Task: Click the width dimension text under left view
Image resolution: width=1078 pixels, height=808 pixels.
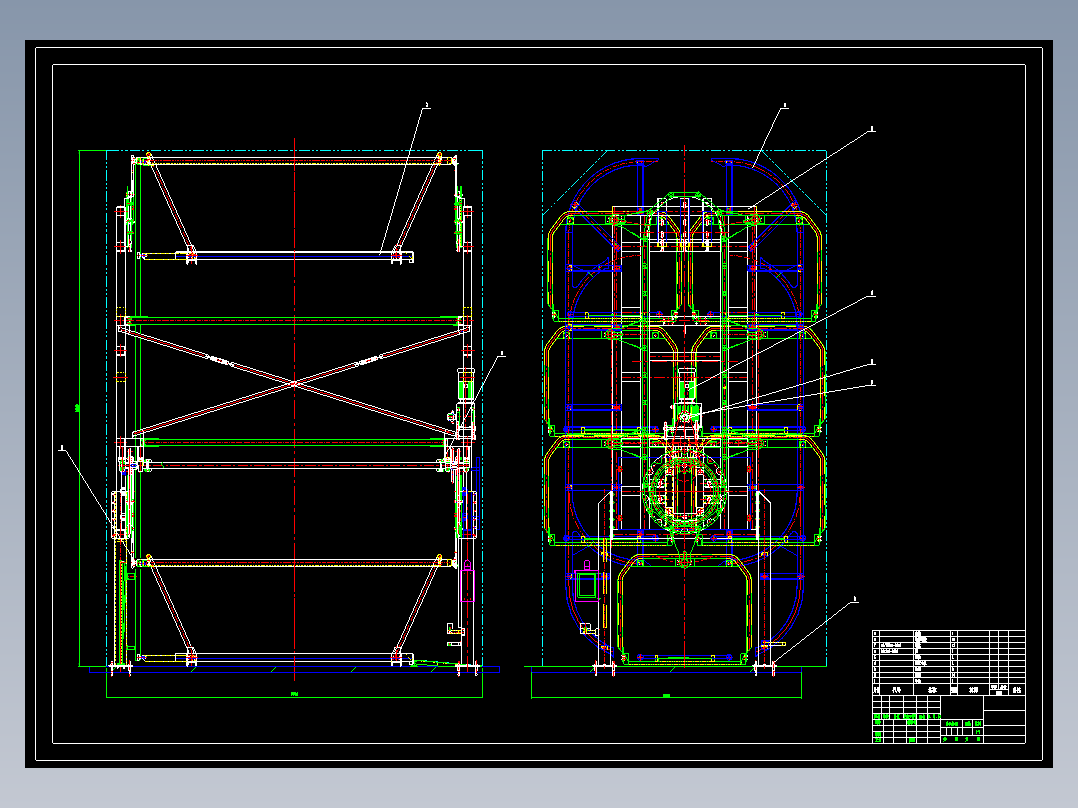Action: click(295, 694)
